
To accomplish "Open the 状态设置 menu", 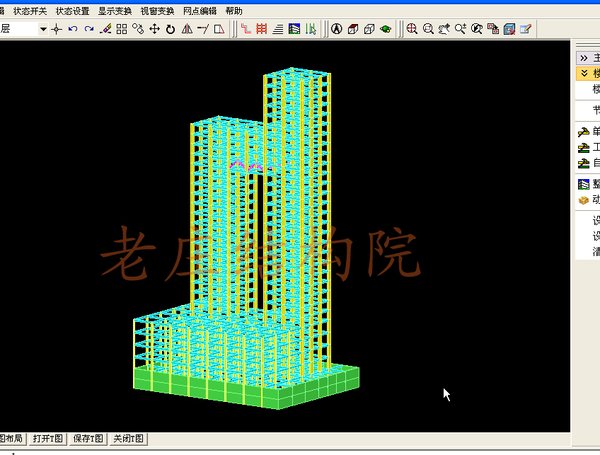I will 72,11.
